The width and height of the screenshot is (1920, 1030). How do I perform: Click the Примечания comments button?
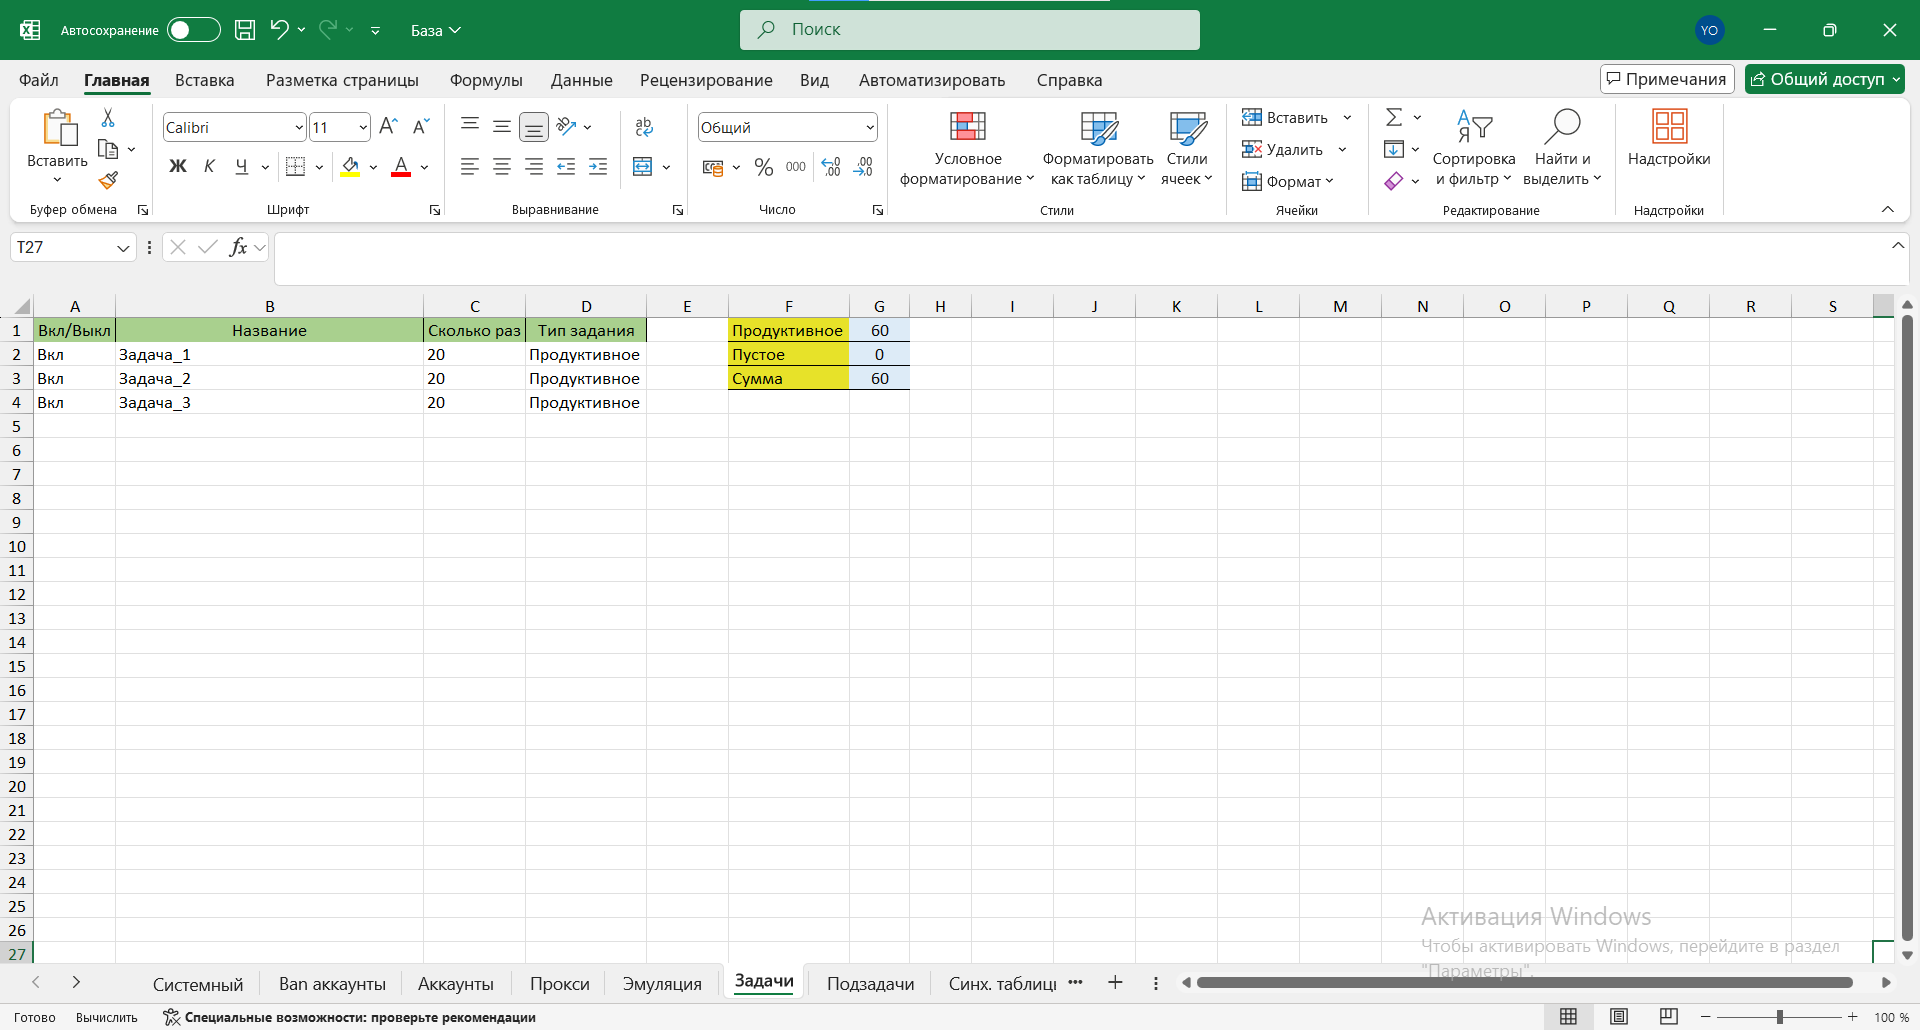(1666, 79)
